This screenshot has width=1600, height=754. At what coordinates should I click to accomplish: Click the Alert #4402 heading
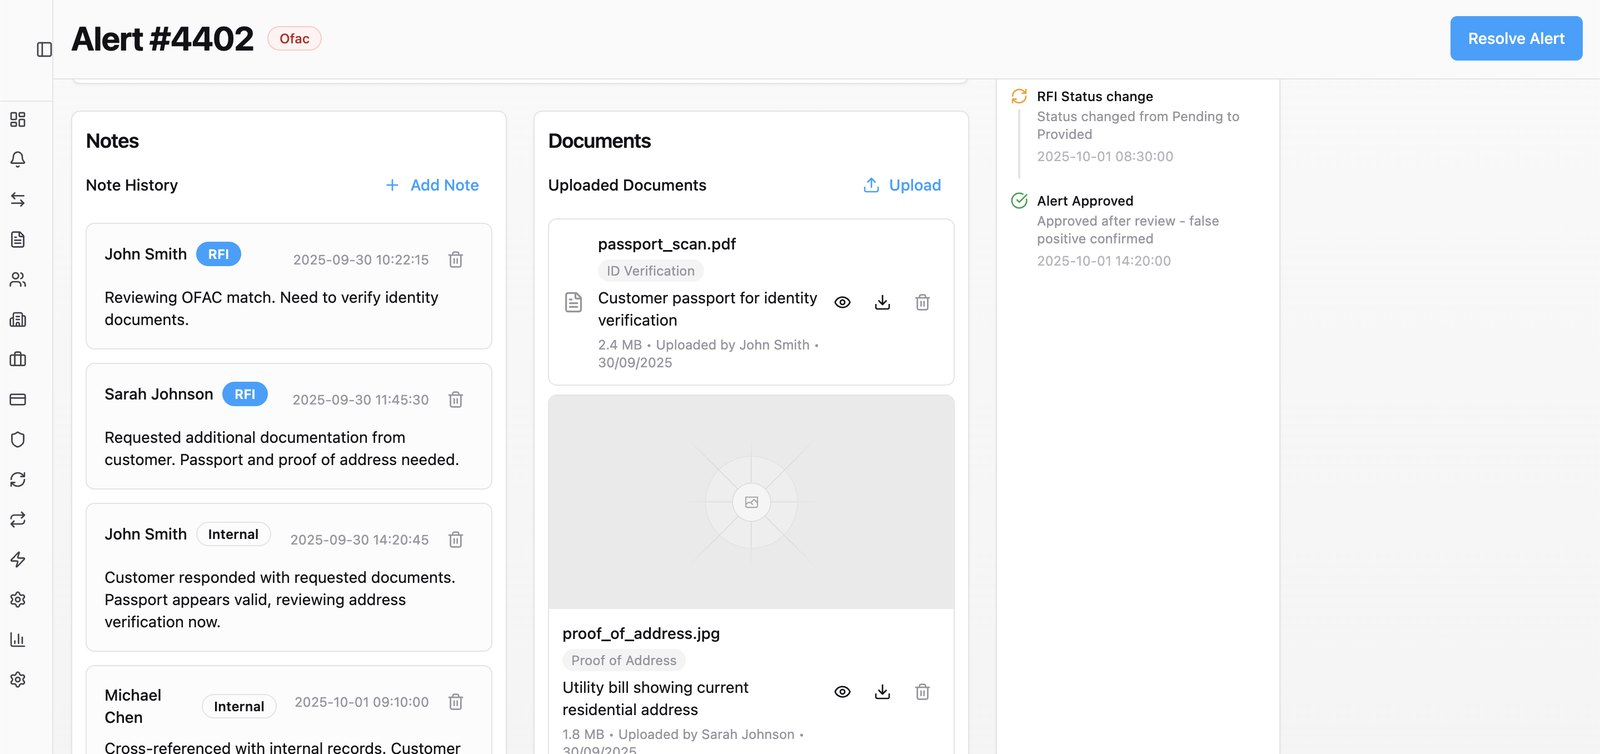coord(162,39)
